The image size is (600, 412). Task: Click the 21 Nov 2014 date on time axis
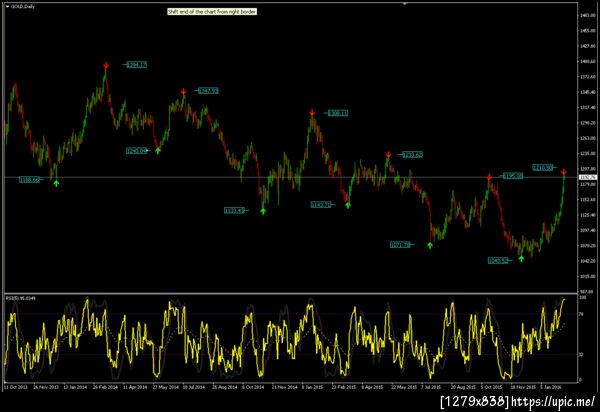coord(284,387)
